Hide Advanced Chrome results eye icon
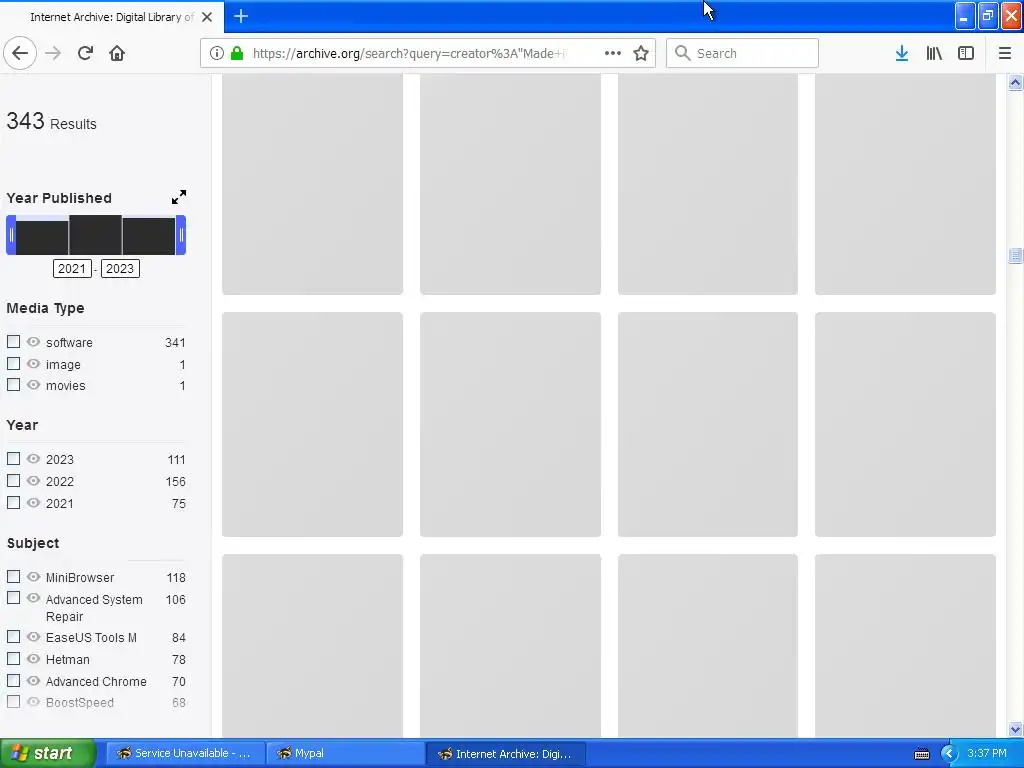This screenshot has height=768, width=1024. point(33,680)
